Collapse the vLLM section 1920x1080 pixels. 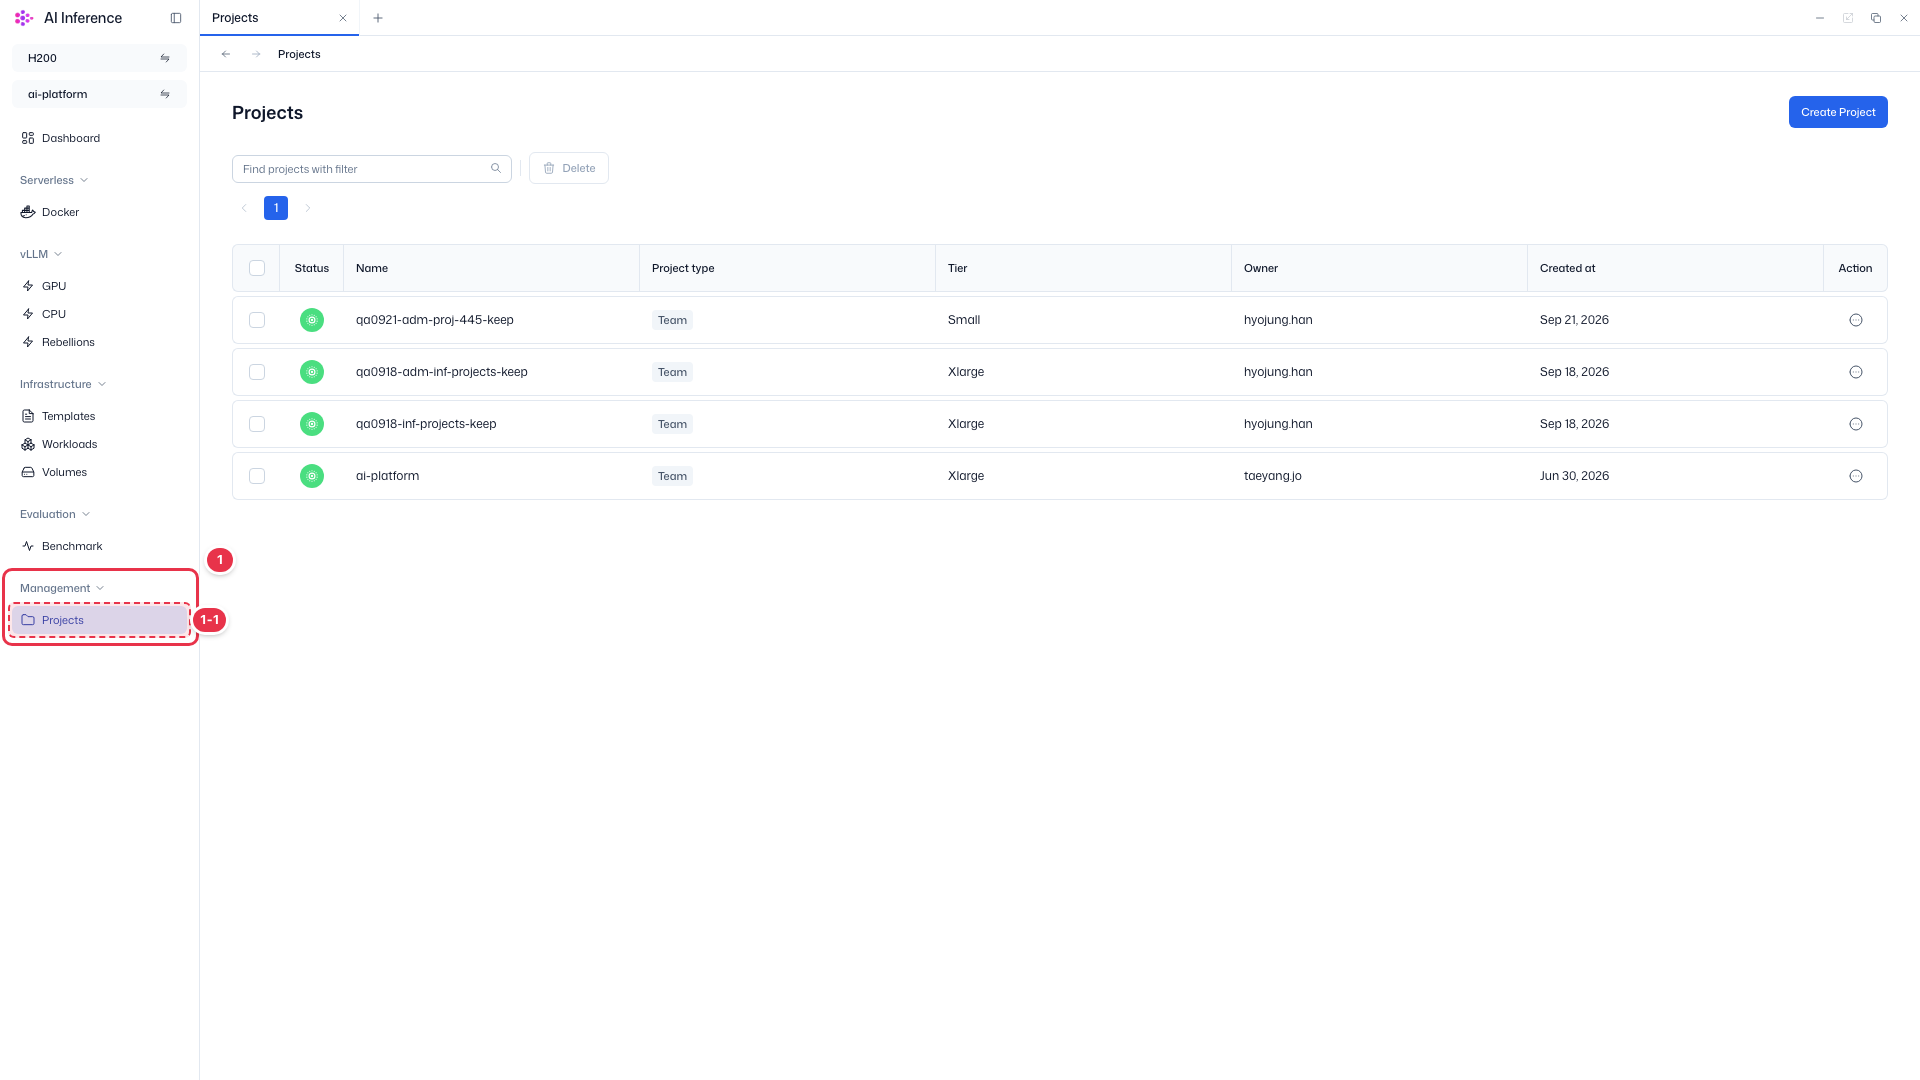[41, 254]
